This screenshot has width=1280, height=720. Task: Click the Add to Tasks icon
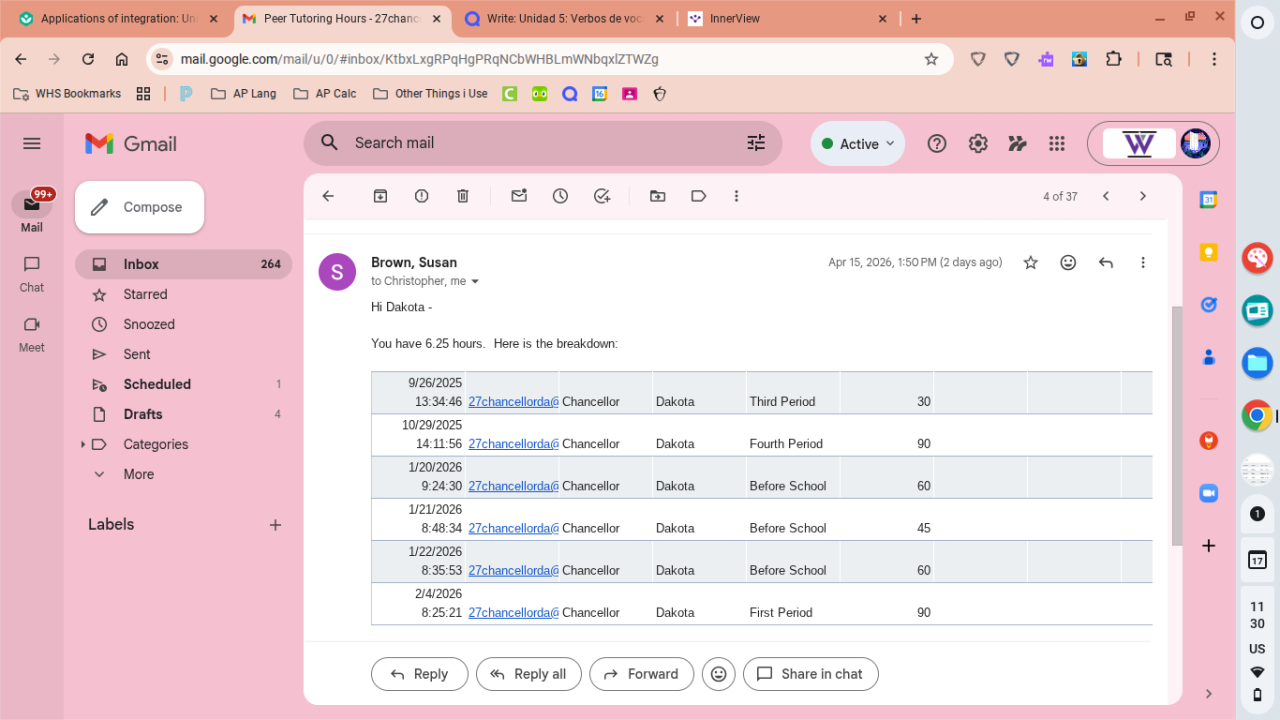(x=602, y=196)
